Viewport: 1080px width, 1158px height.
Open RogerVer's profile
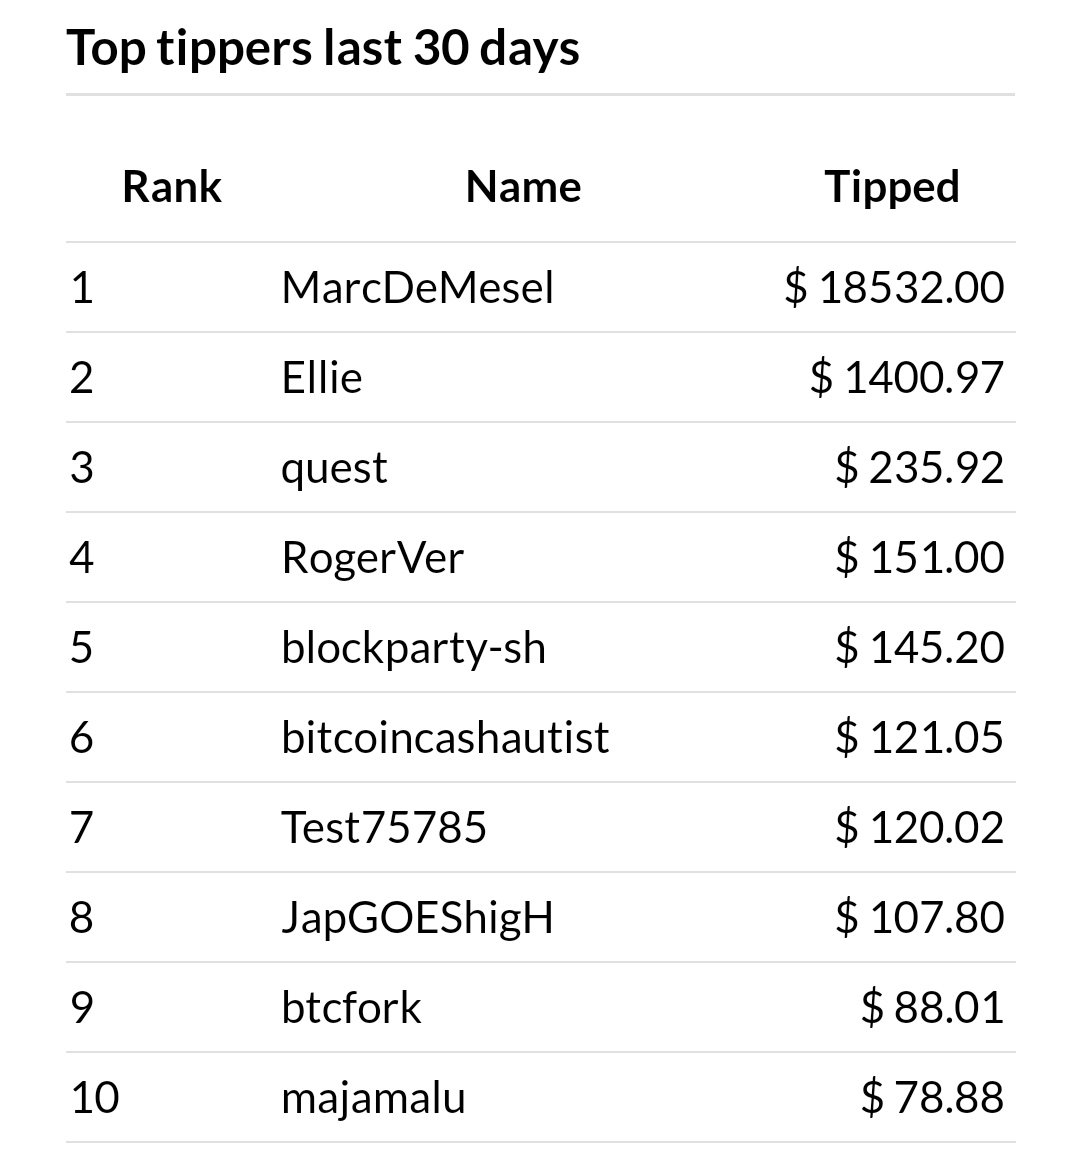pos(372,558)
